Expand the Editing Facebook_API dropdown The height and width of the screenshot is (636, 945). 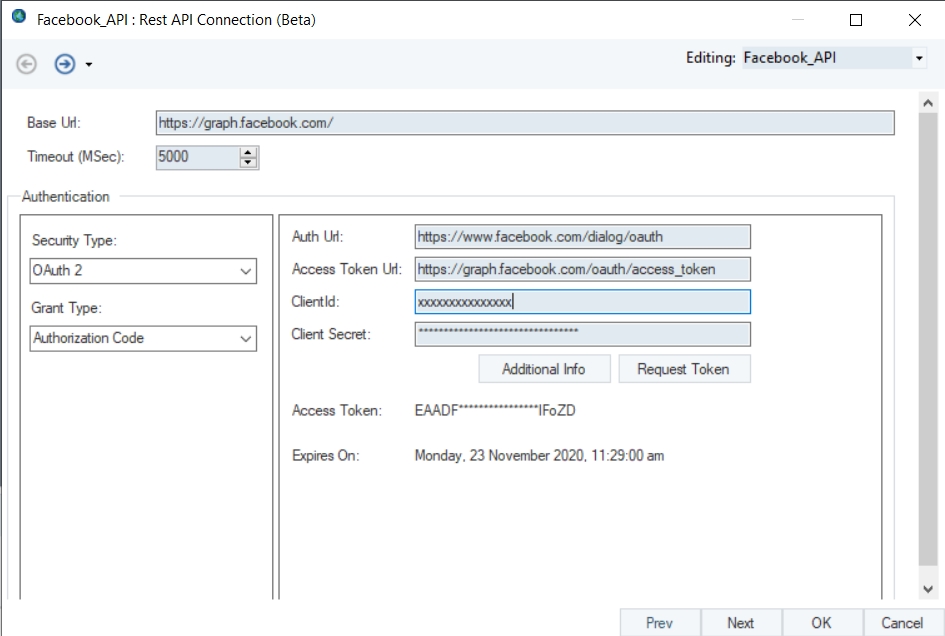point(919,59)
